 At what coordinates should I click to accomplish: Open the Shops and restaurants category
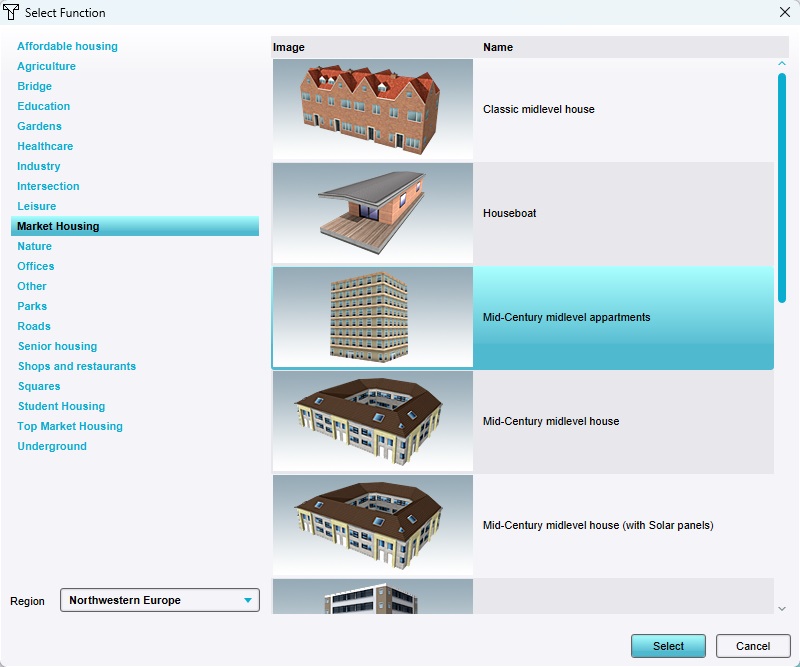coord(76,366)
